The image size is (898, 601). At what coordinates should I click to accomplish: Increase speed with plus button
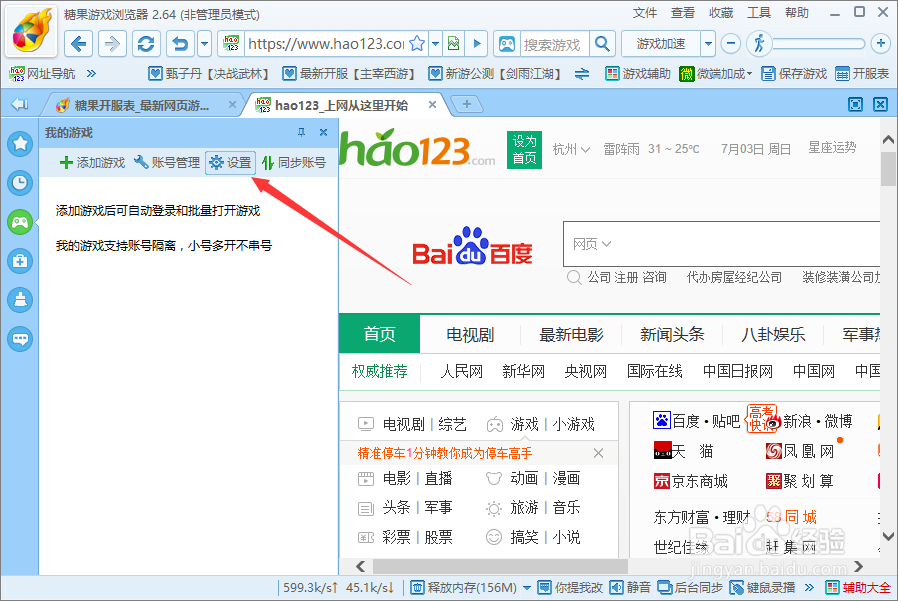coord(880,43)
